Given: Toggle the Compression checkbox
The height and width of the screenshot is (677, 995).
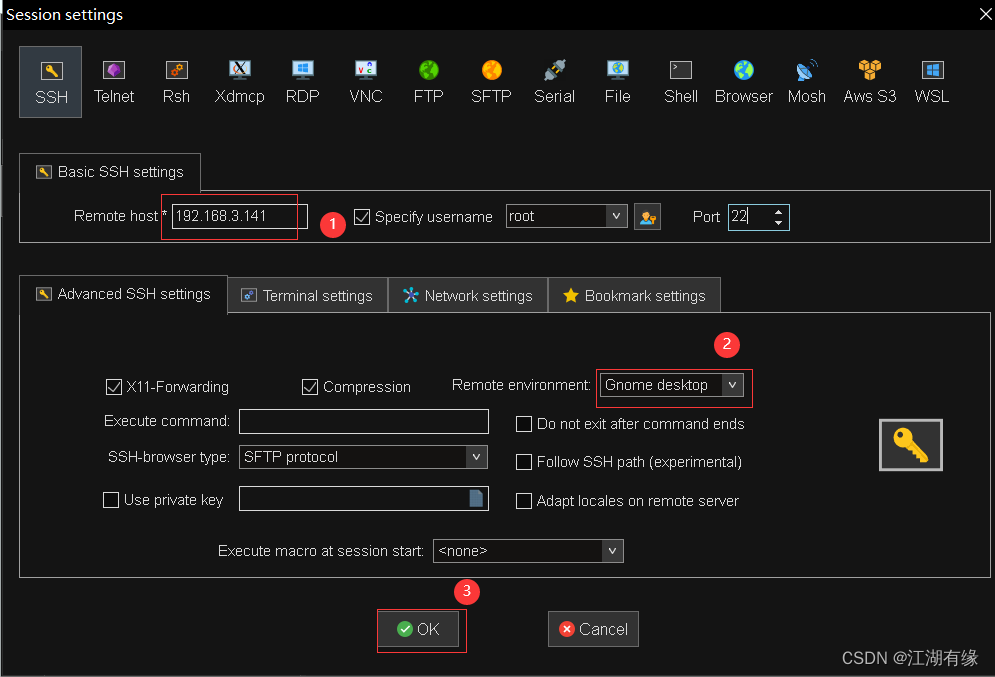Looking at the screenshot, I should (310, 387).
